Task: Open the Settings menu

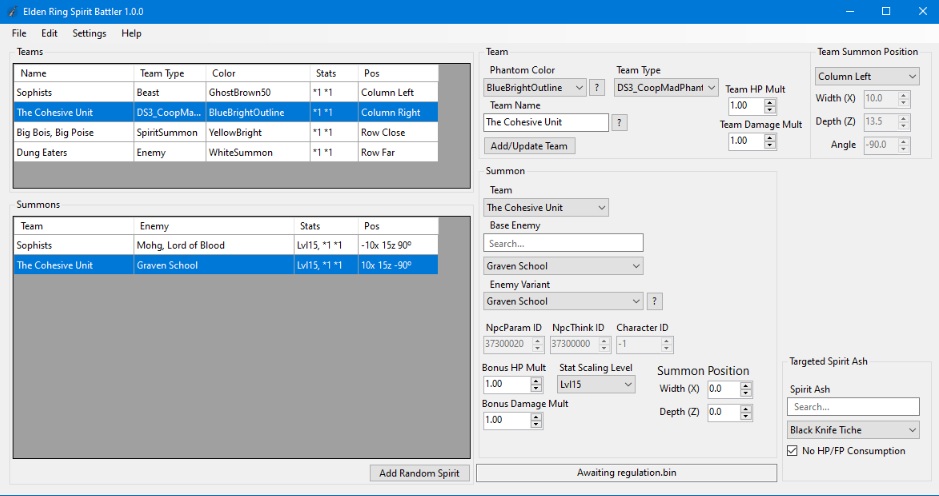Action: point(89,34)
